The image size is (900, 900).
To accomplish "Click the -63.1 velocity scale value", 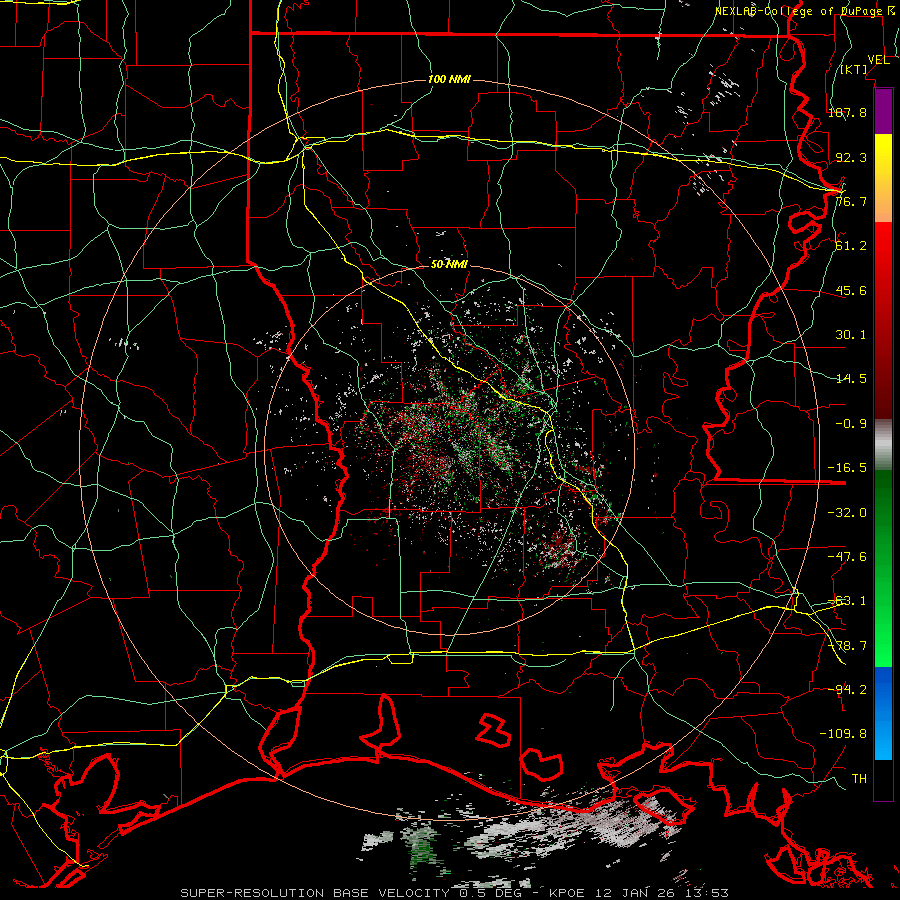I will tap(847, 601).
